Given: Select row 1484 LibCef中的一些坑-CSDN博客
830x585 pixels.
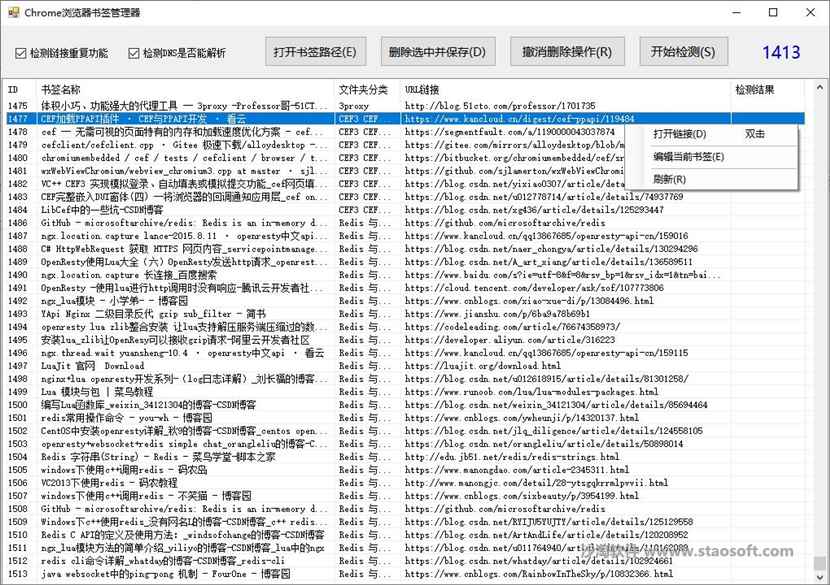Looking at the screenshot, I should pyautogui.click(x=404, y=210).
